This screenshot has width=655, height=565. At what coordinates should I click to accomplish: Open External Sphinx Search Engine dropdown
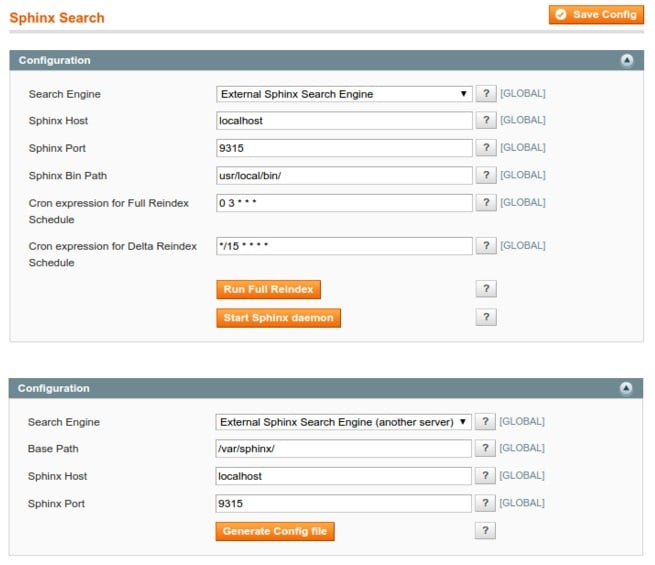(344, 94)
